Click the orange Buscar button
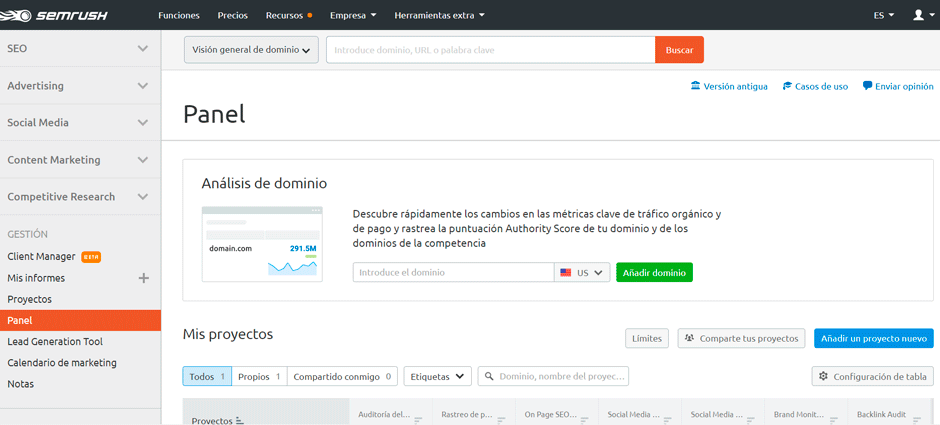Image resolution: width=940 pixels, height=425 pixels. [679, 50]
